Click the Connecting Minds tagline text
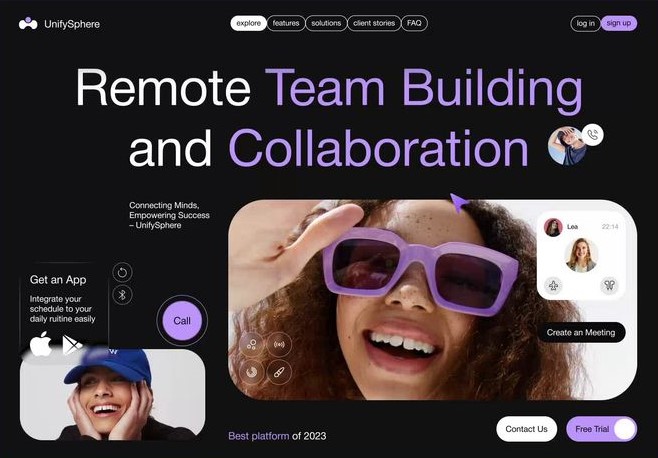The image size is (658, 458). [x=169, y=215]
